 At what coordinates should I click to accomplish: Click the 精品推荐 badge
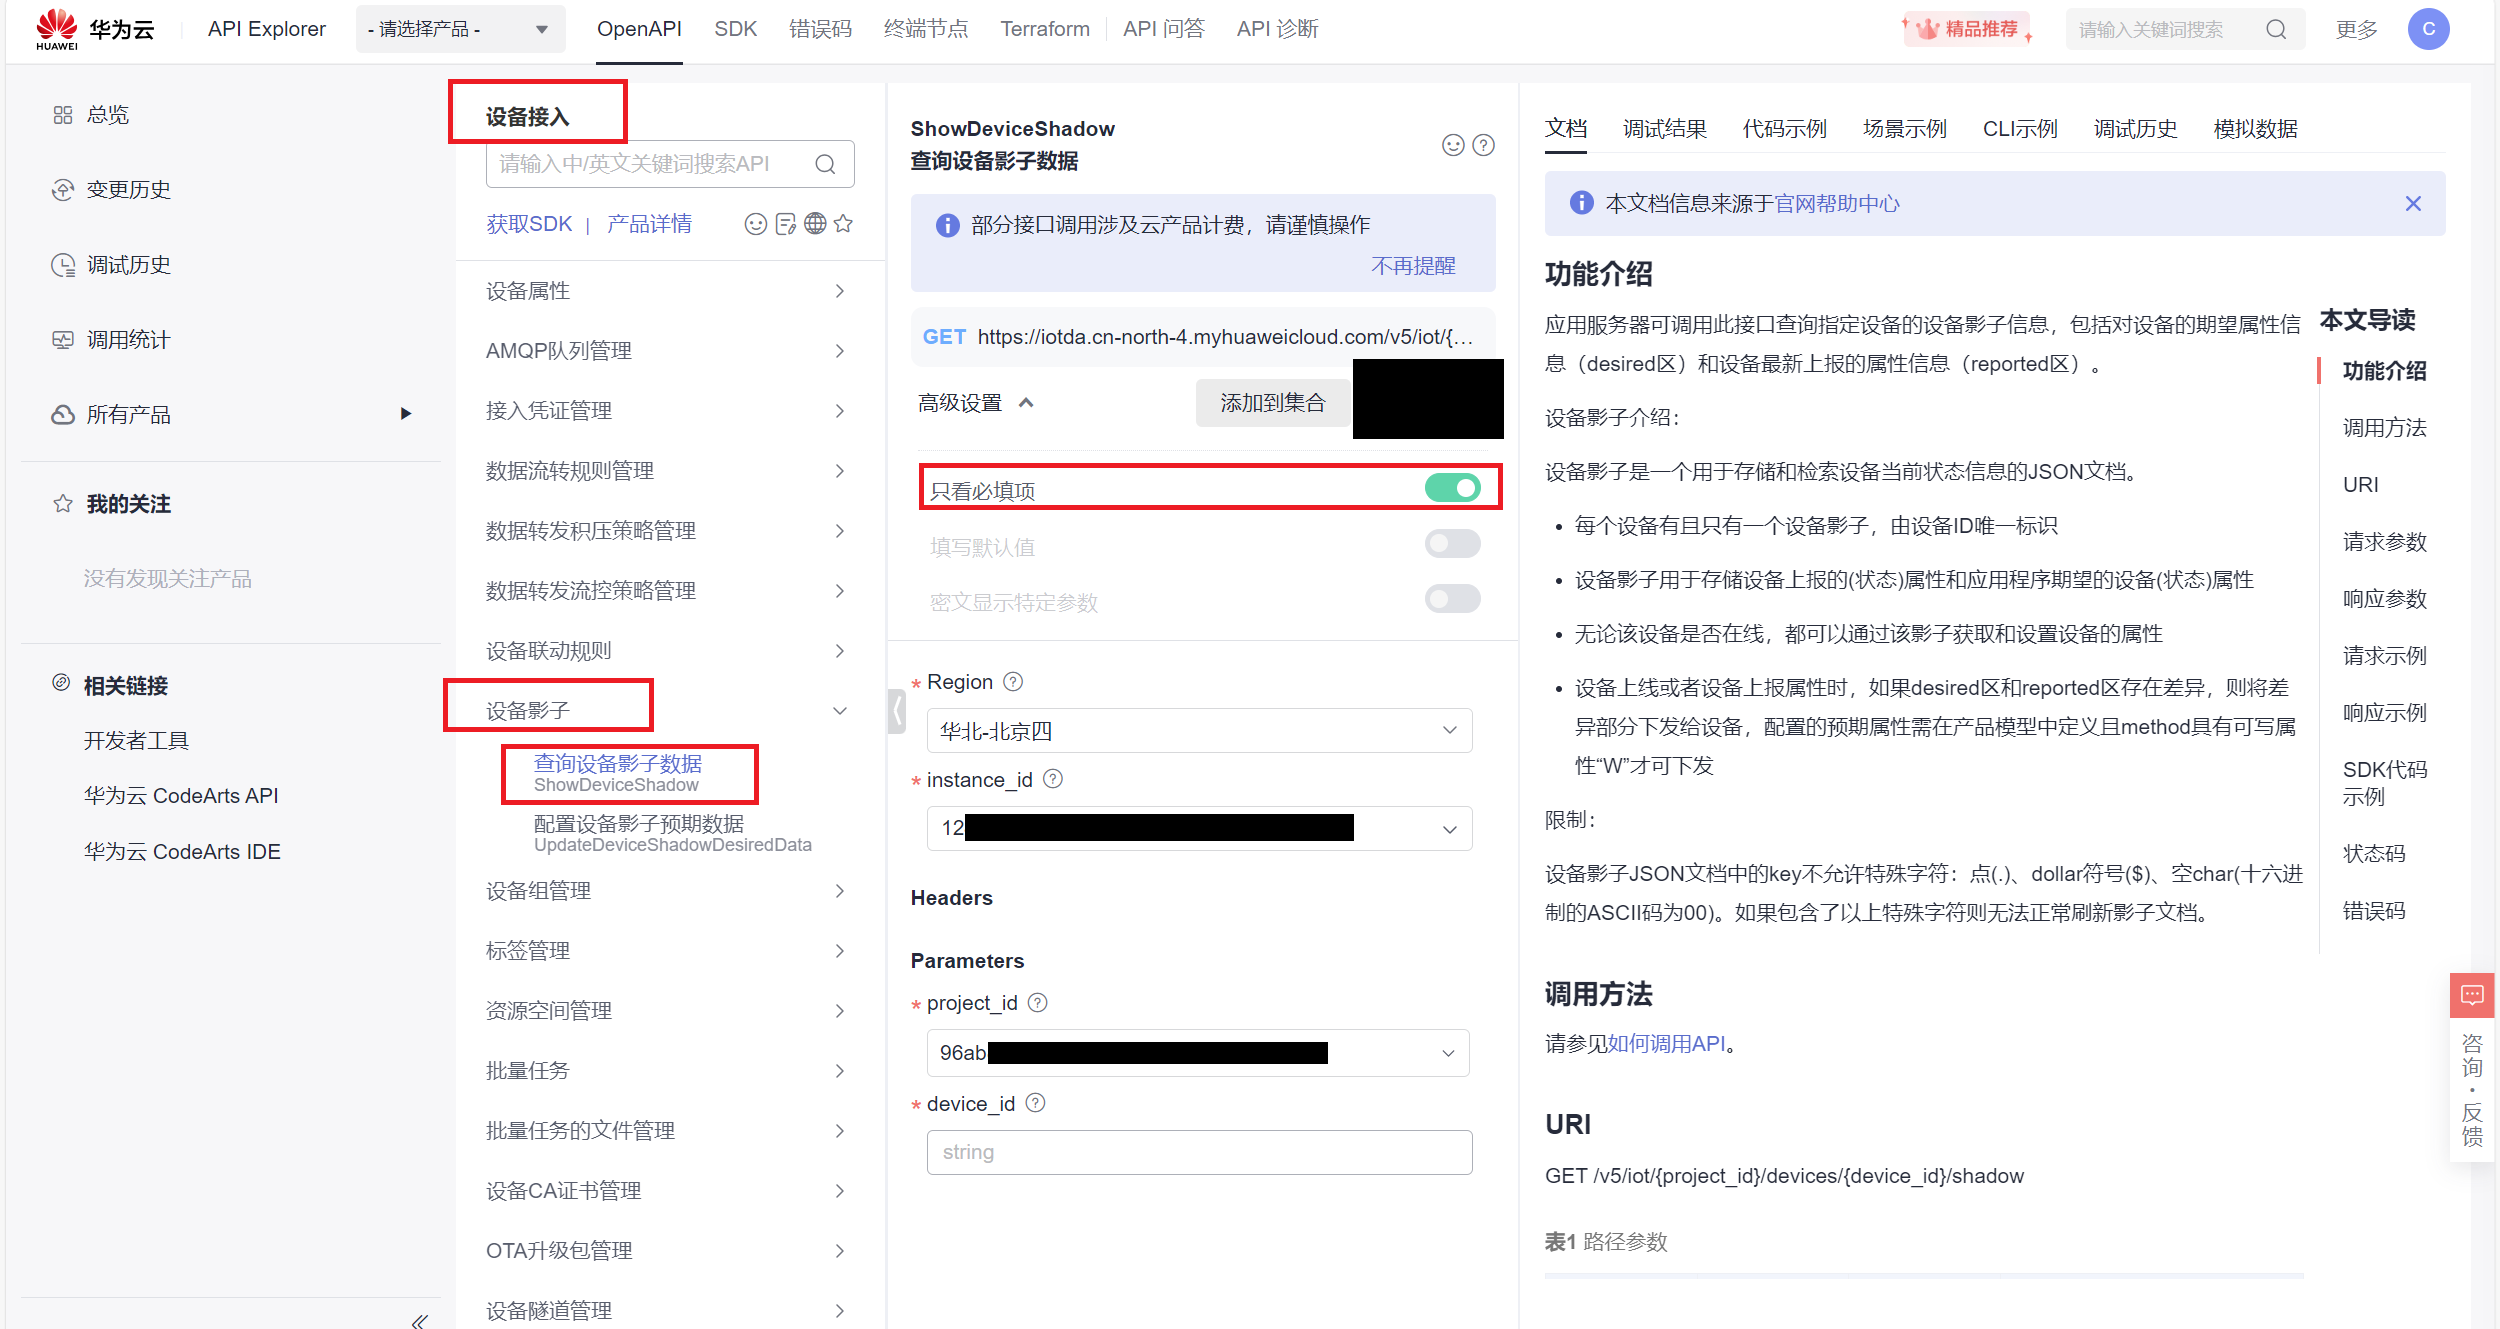[1967, 29]
